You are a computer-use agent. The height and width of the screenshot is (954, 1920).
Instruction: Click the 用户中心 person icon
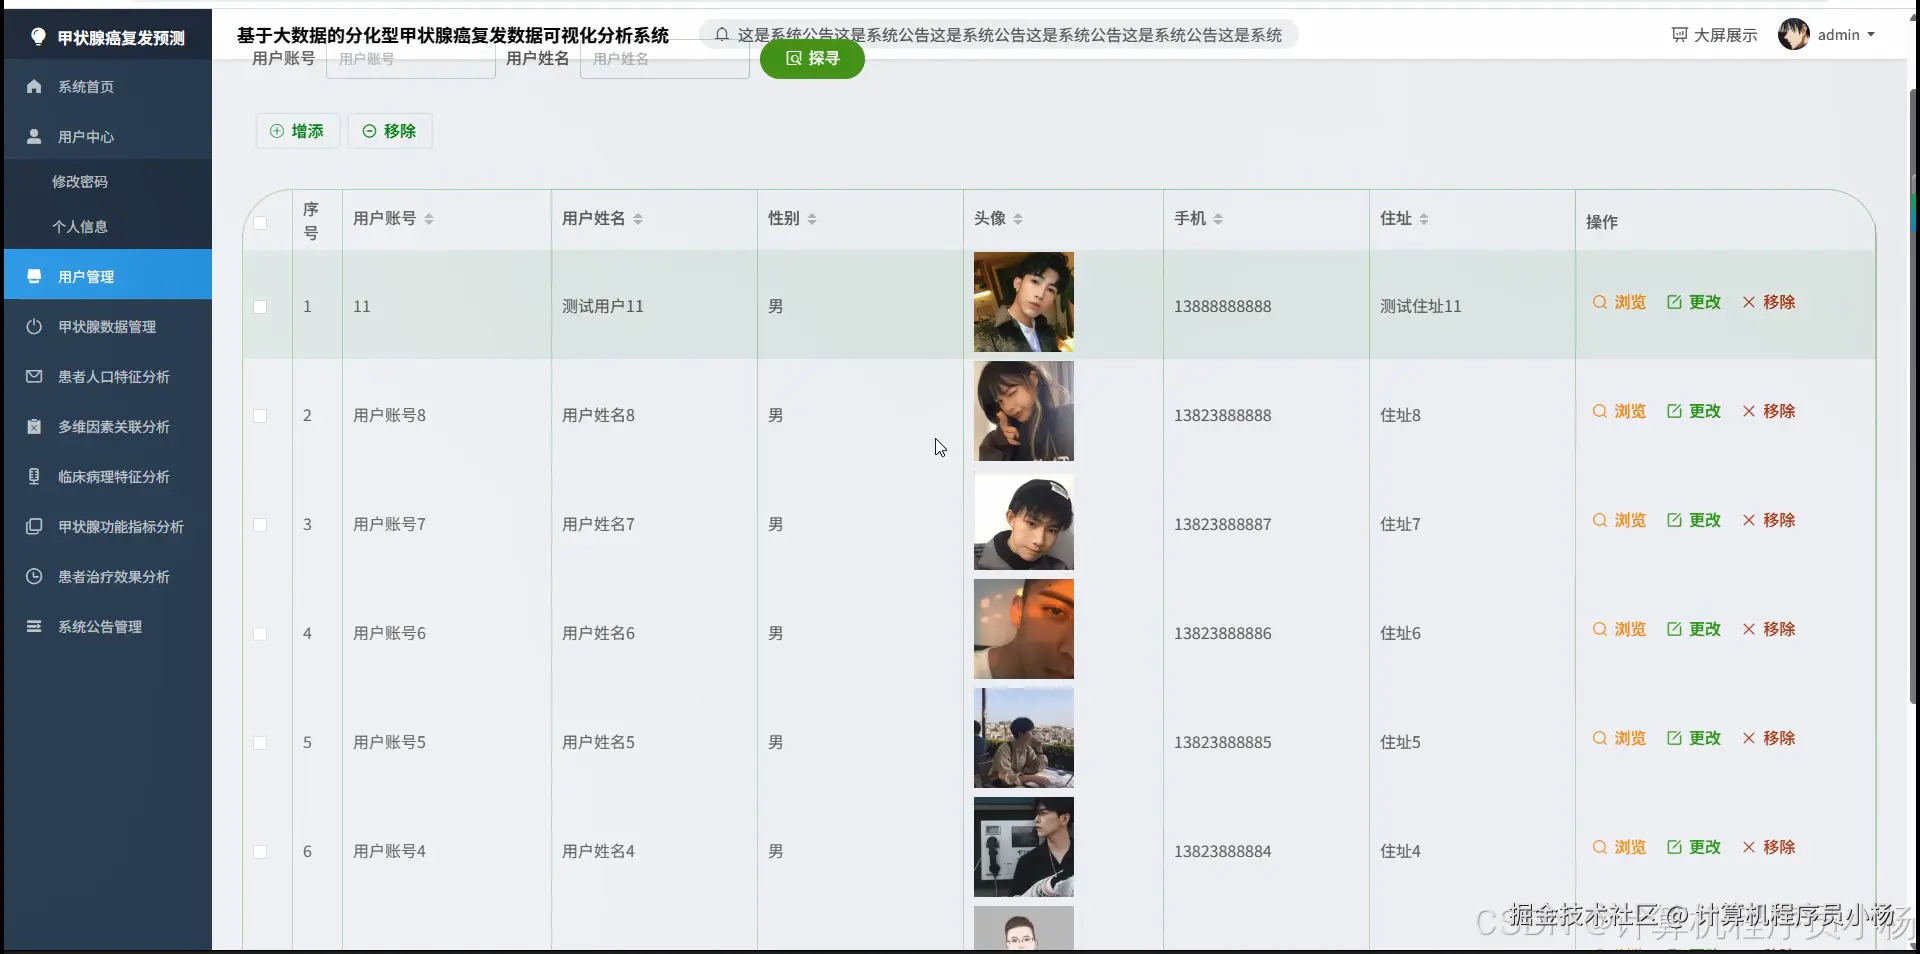[x=34, y=137]
